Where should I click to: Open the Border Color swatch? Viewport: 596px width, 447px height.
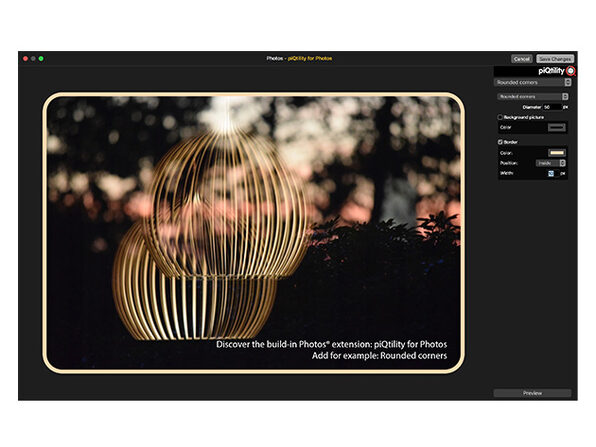point(556,153)
